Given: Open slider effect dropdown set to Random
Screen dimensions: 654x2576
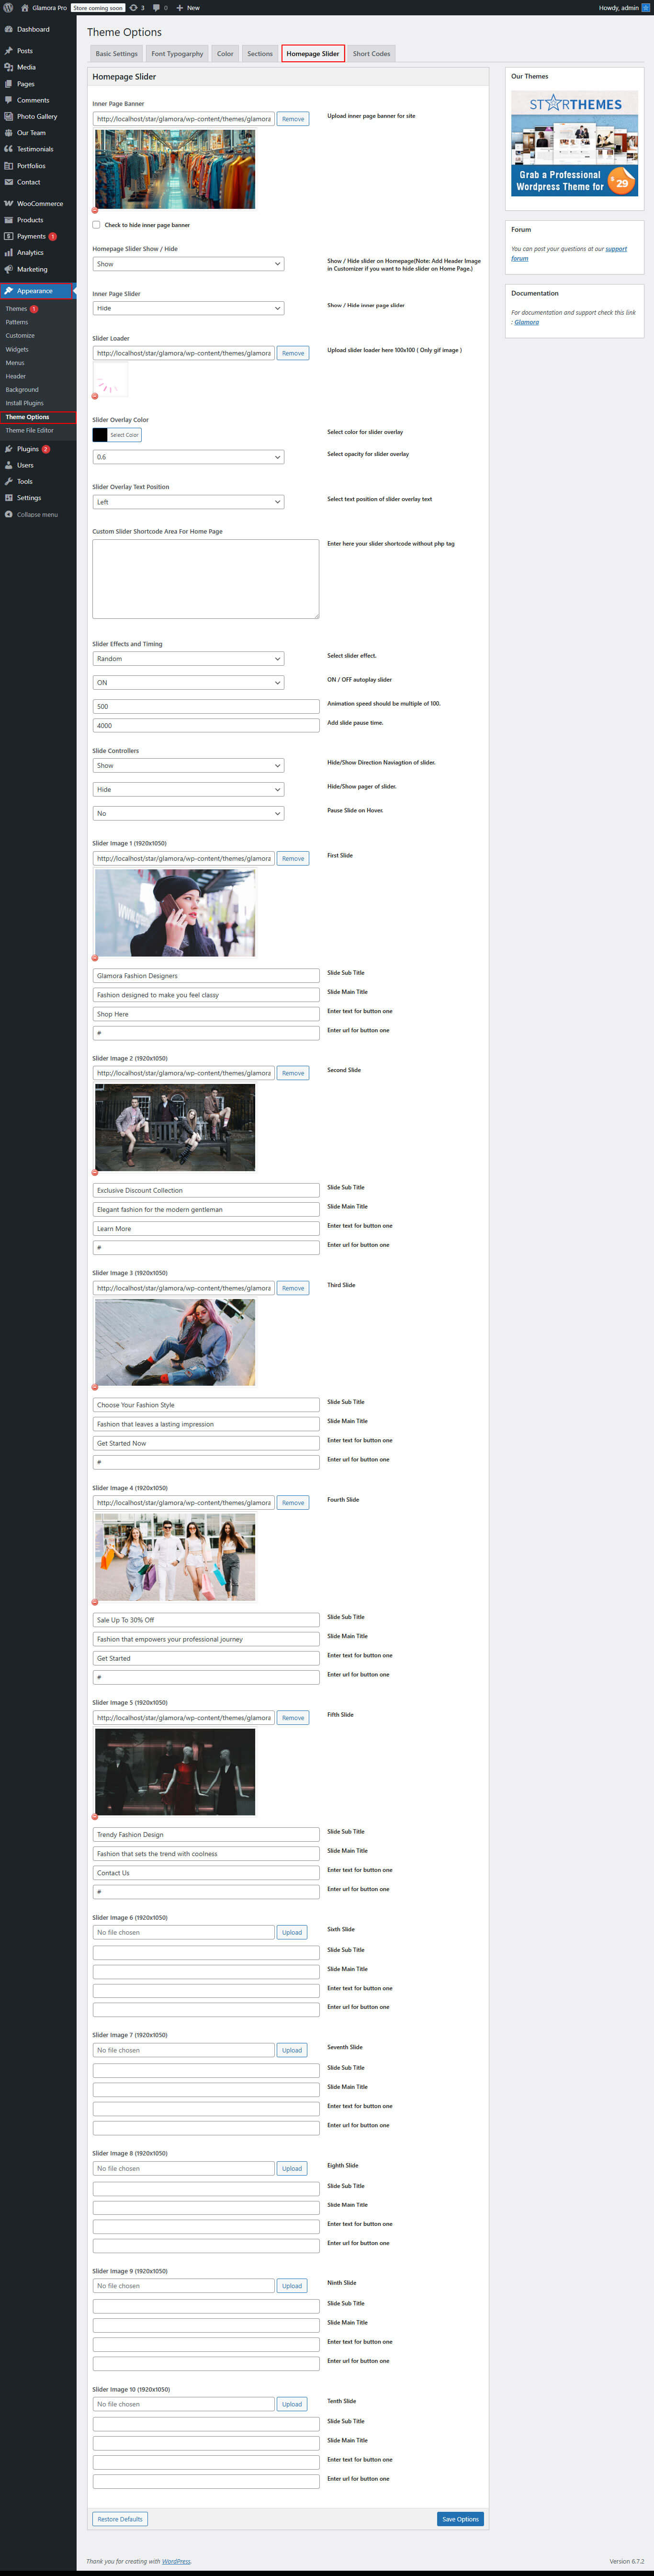Looking at the screenshot, I should [x=188, y=659].
